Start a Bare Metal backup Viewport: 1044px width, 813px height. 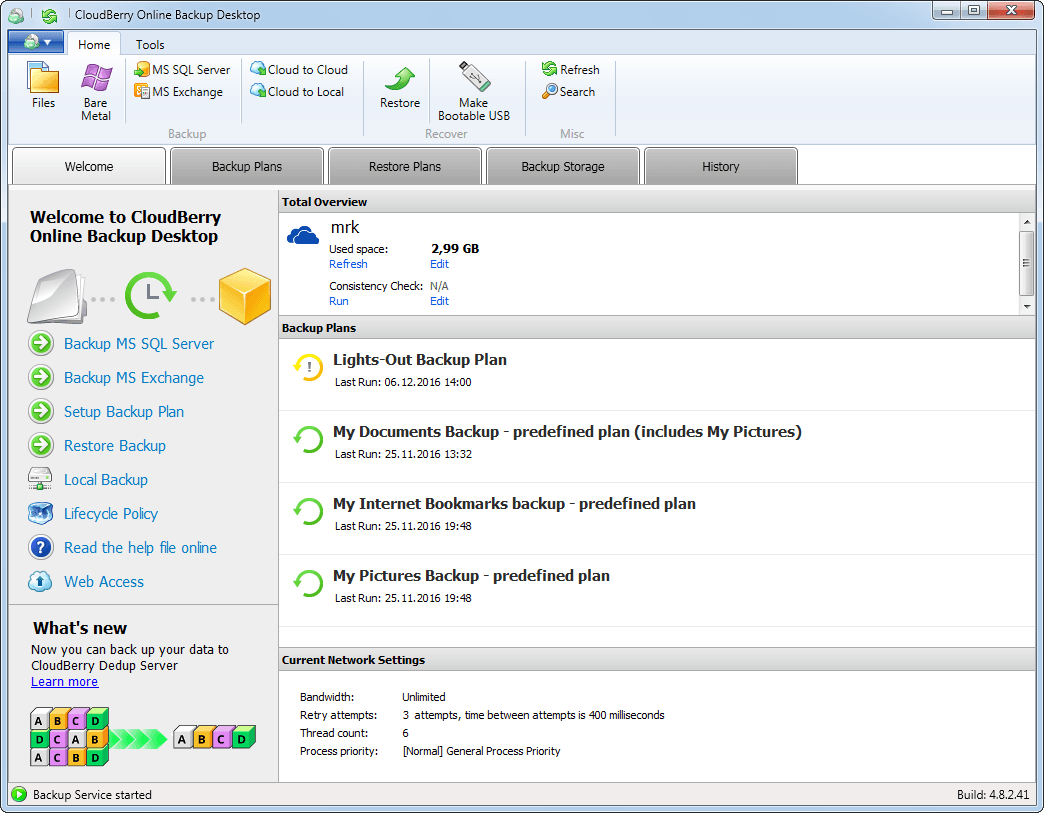coord(96,92)
